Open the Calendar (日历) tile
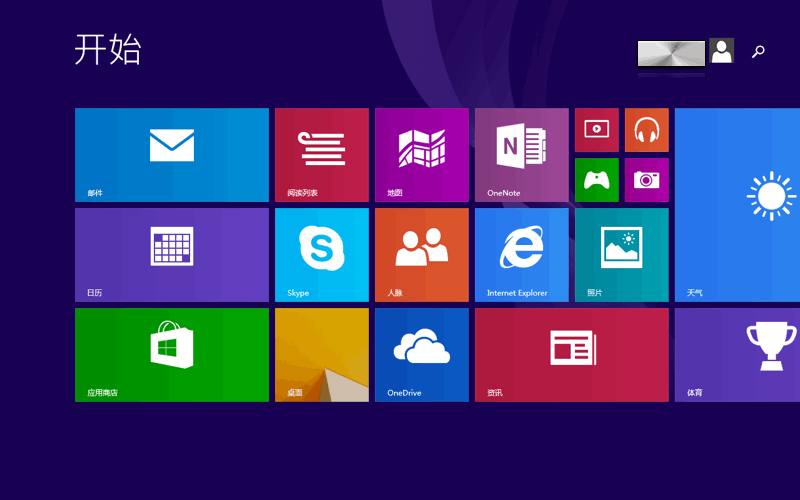800x500 pixels. pyautogui.click(x=172, y=255)
